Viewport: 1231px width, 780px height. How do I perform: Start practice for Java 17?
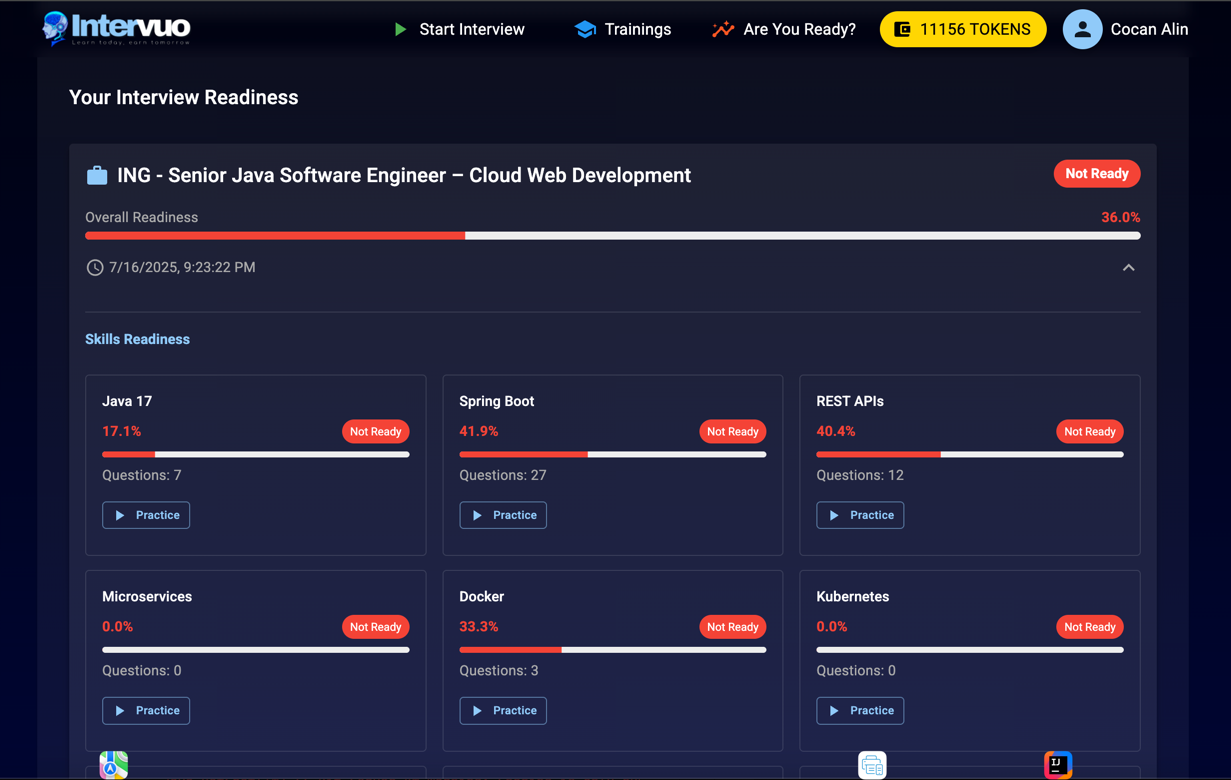[146, 515]
